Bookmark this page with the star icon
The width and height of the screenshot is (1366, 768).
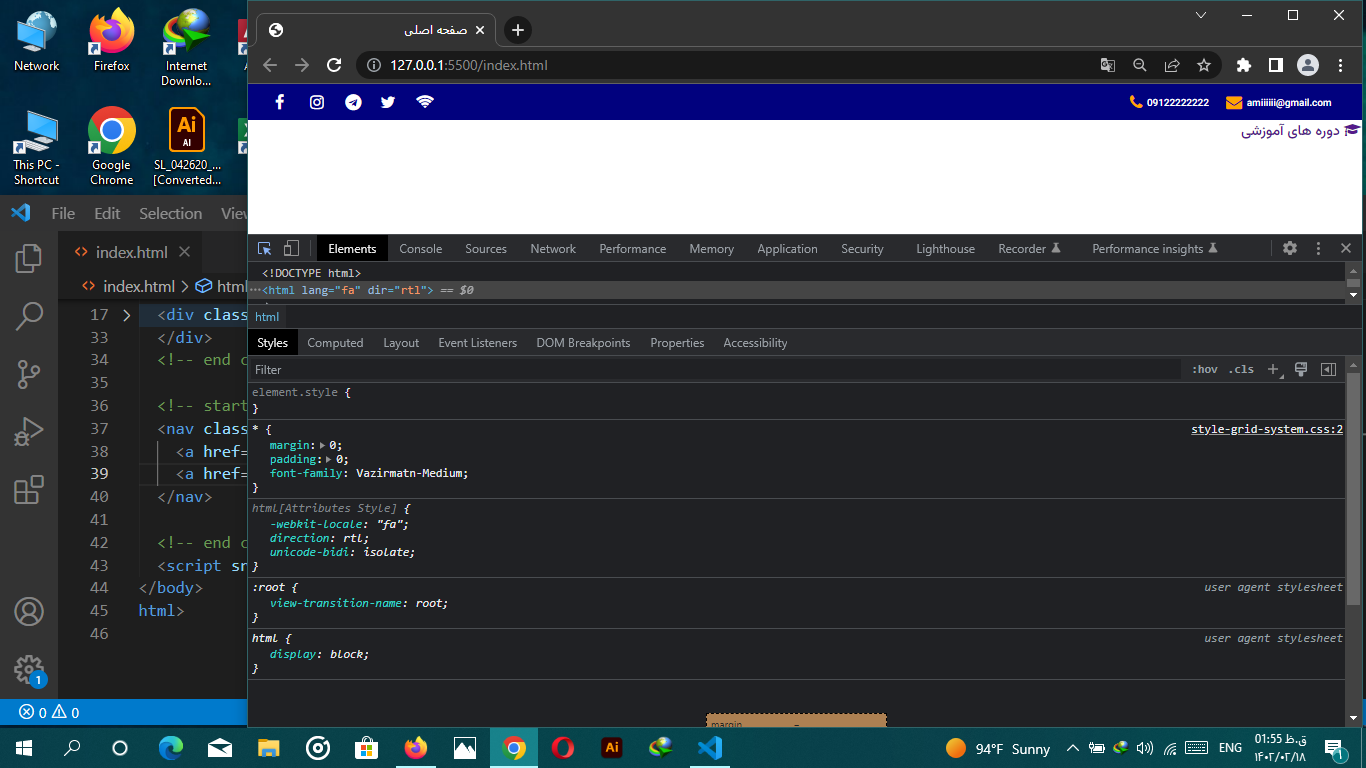(1204, 65)
